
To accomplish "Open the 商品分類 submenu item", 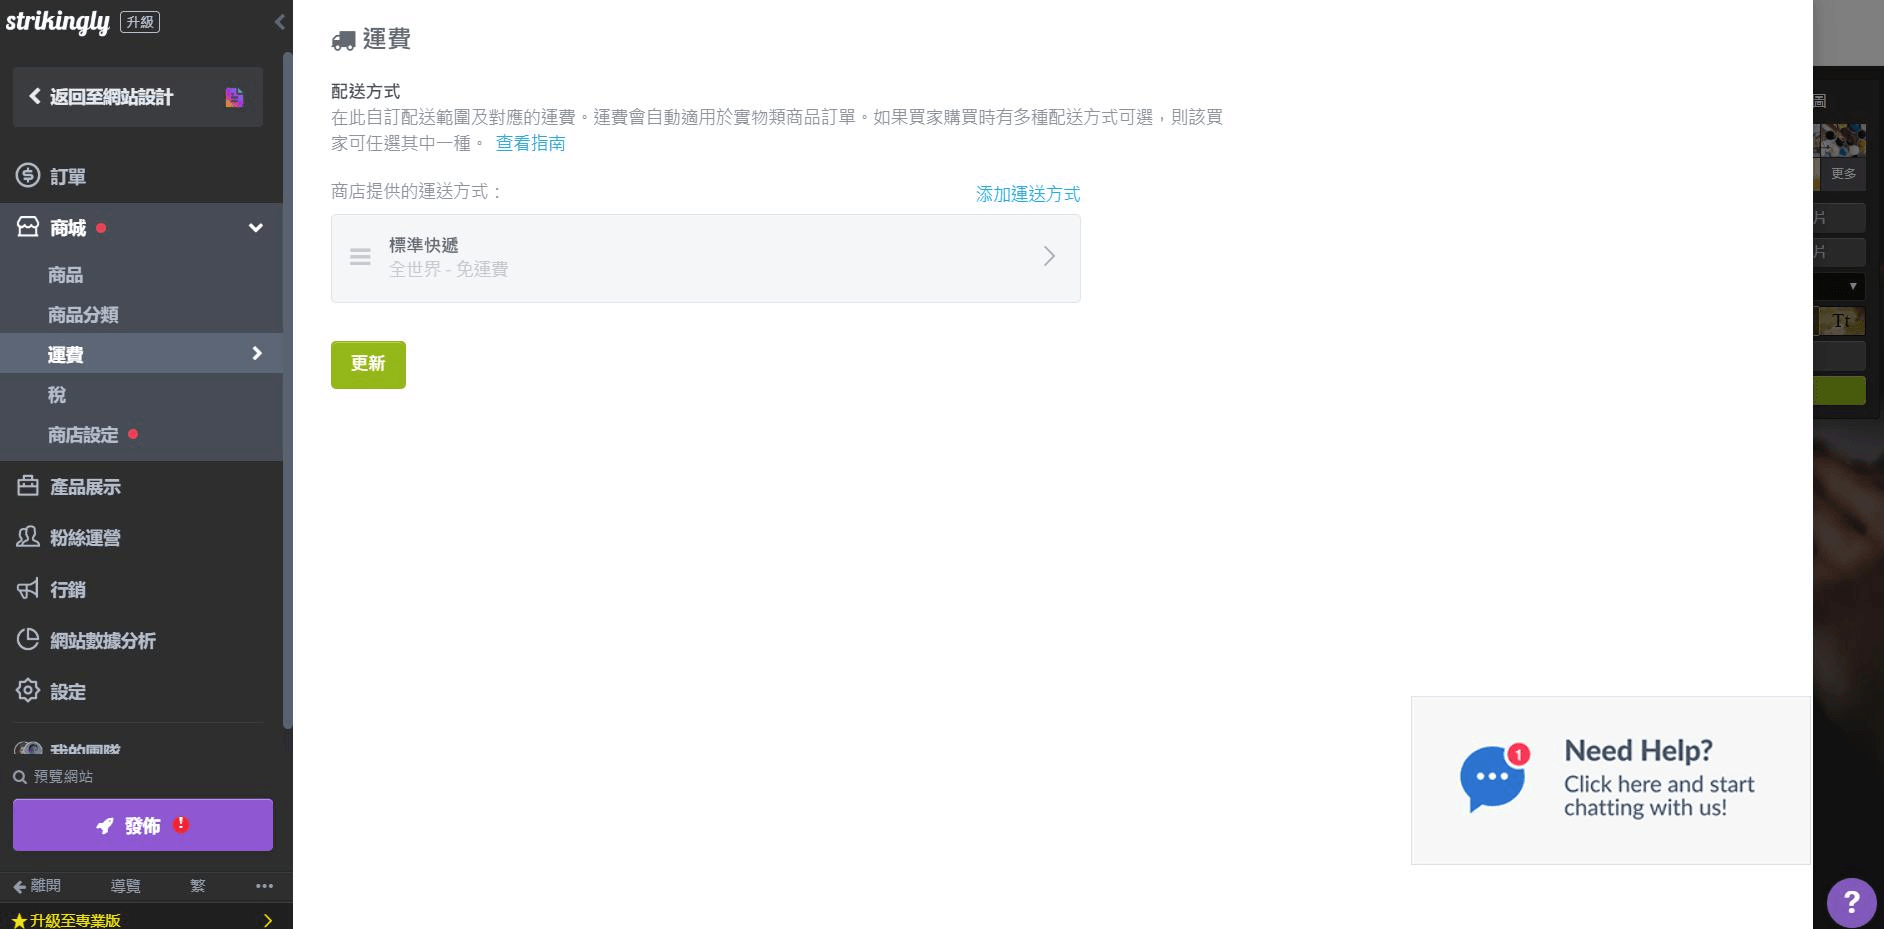I will [83, 315].
